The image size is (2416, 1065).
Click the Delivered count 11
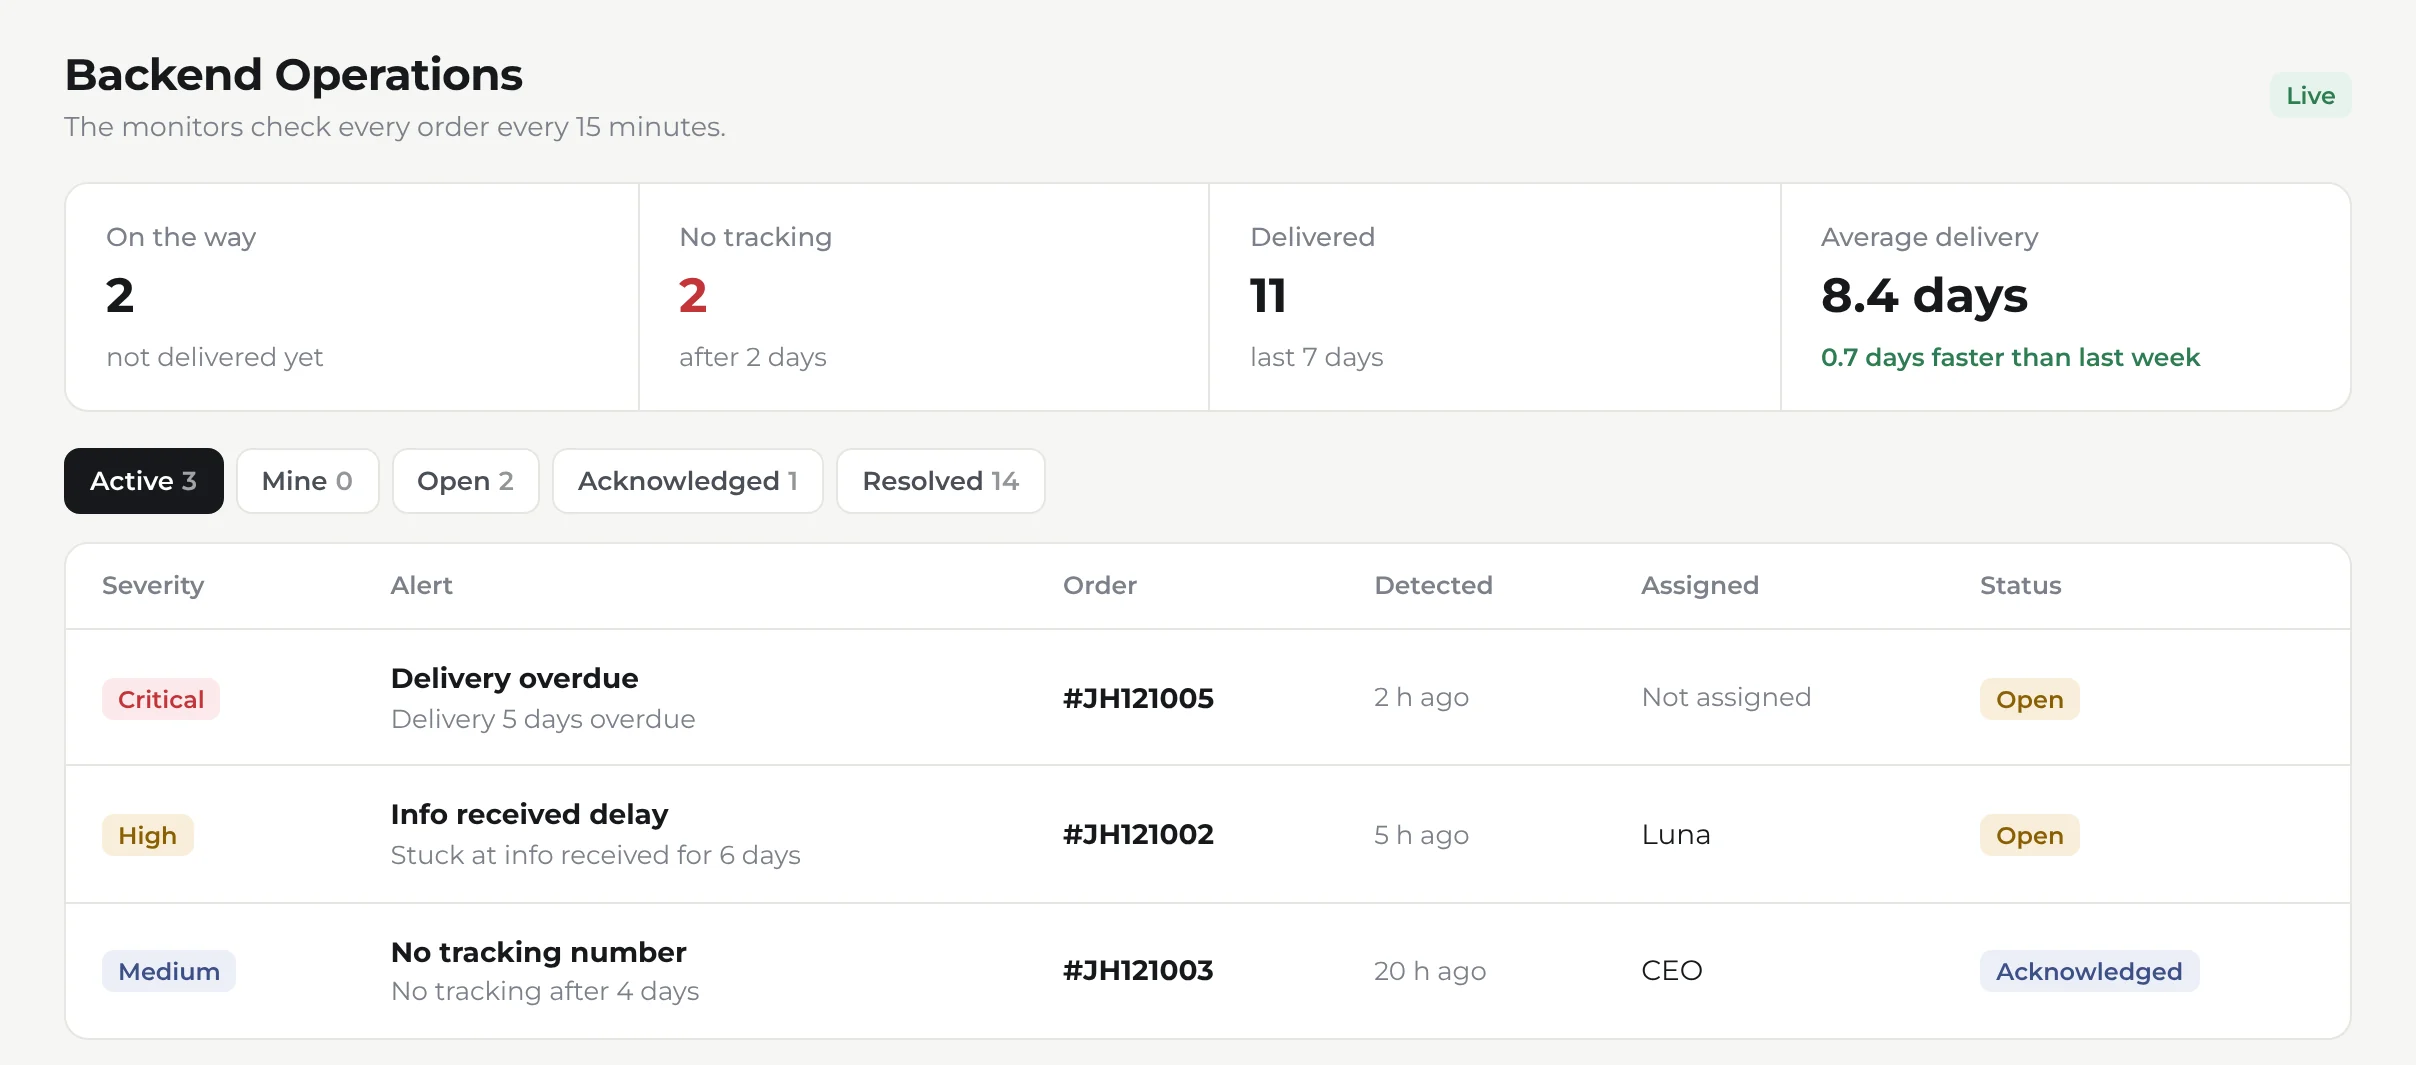point(1268,295)
